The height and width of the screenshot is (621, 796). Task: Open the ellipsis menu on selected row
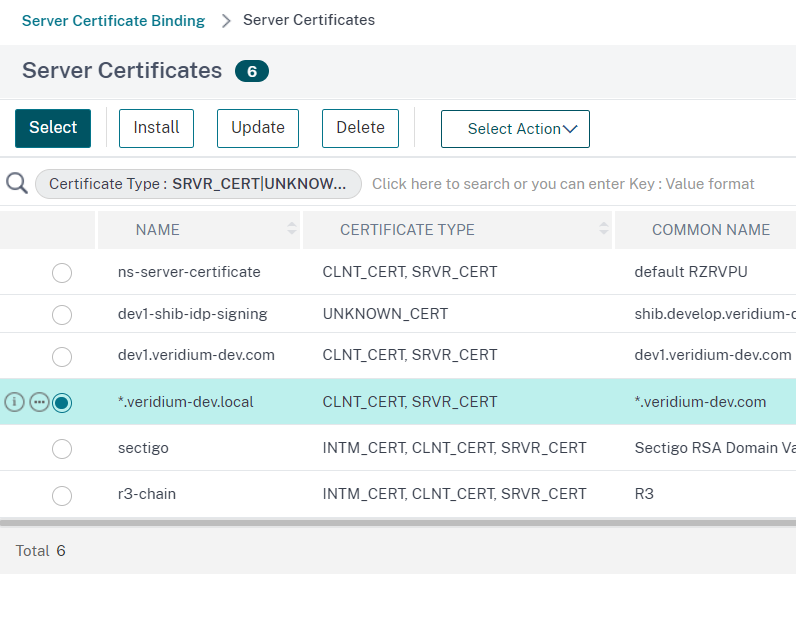(x=39, y=402)
